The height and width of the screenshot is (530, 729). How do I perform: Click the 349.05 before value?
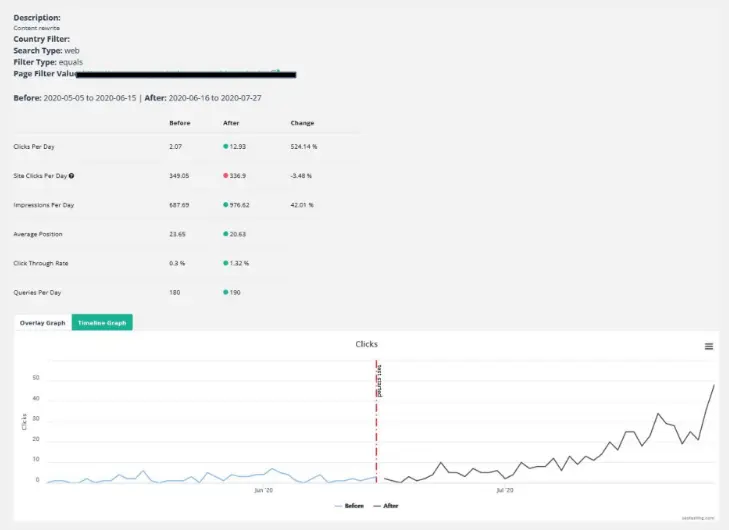(179, 176)
